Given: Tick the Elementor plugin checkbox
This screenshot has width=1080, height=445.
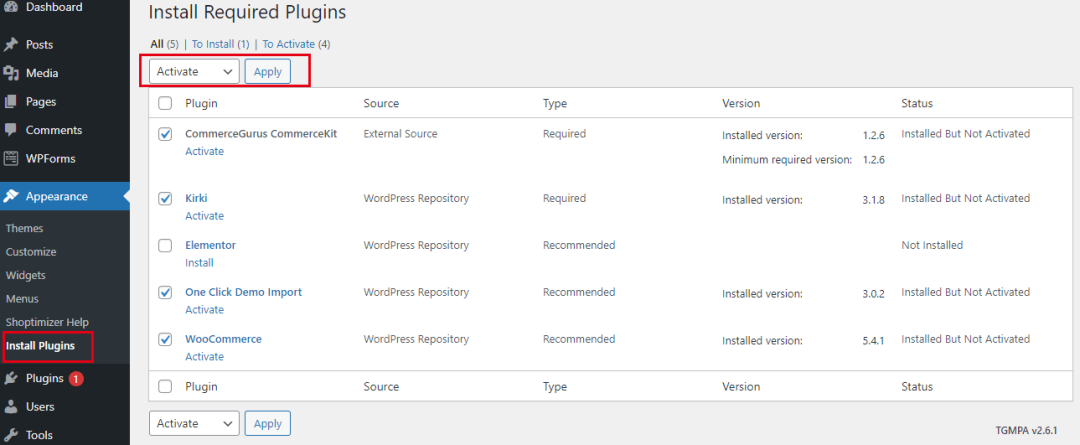Looking at the screenshot, I should [x=165, y=245].
